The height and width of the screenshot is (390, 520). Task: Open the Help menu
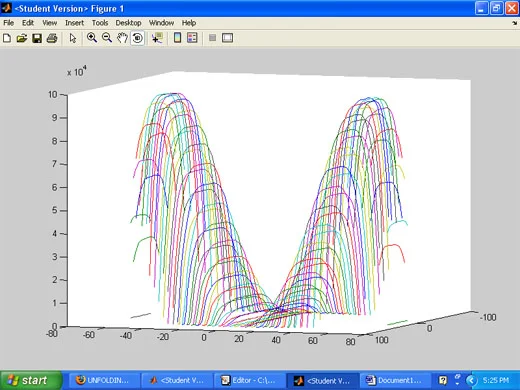click(189, 23)
